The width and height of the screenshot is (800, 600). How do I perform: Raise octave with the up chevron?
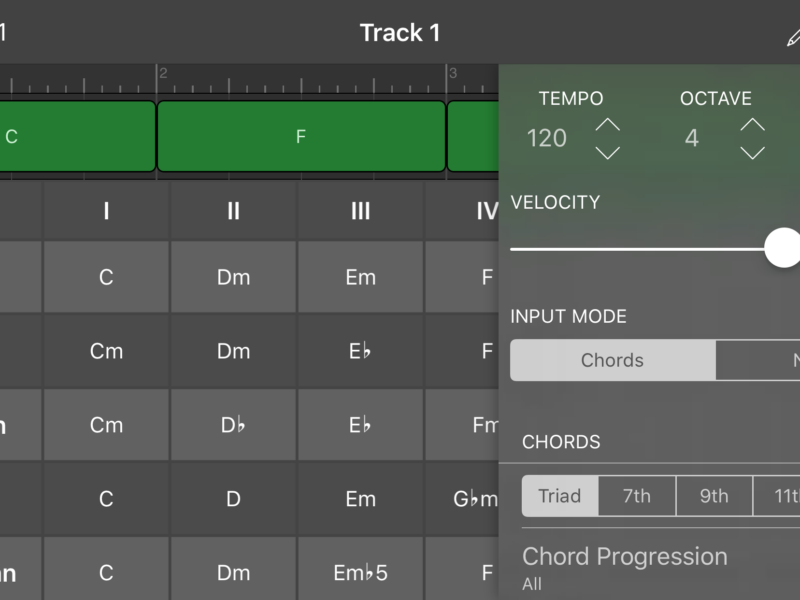point(752,126)
